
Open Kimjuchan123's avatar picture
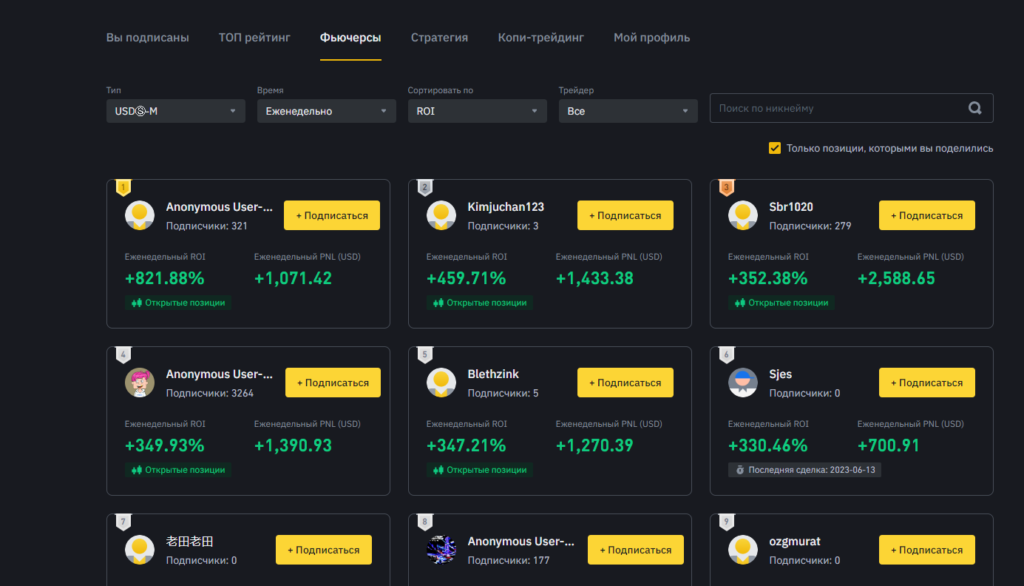tap(442, 214)
